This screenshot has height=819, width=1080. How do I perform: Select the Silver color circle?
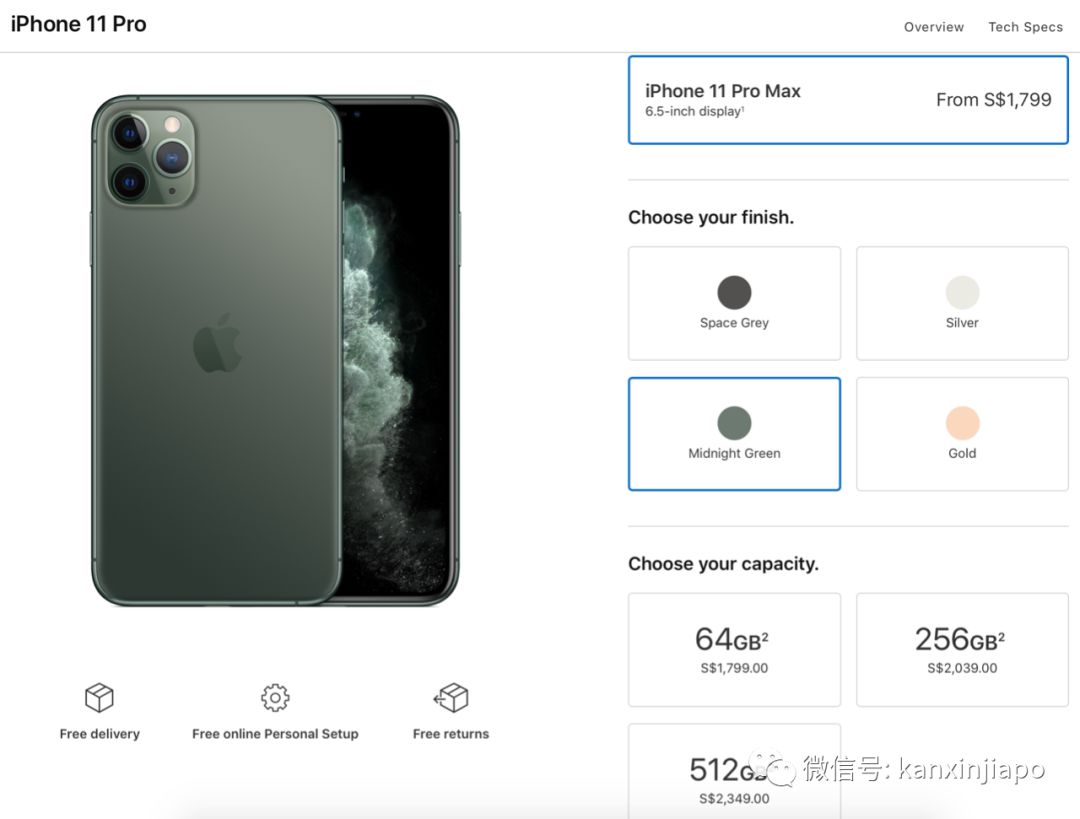click(x=962, y=291)
